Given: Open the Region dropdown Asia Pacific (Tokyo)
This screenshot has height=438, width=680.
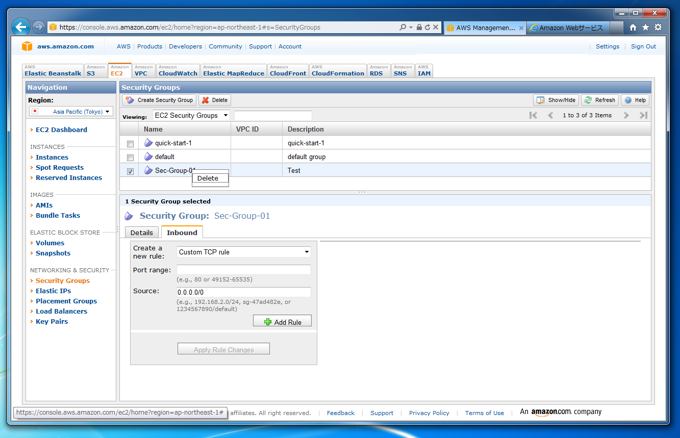Looking at the screenshot, I should click(x=71, y=111).
